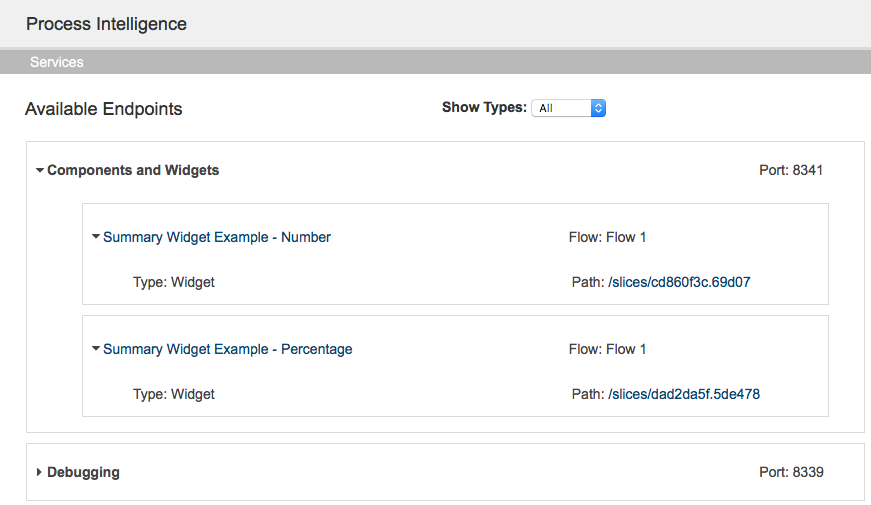The height and width of the screenshot is (505, 871).
Task: Select the Services tab
Action: (x=57, y=62)
